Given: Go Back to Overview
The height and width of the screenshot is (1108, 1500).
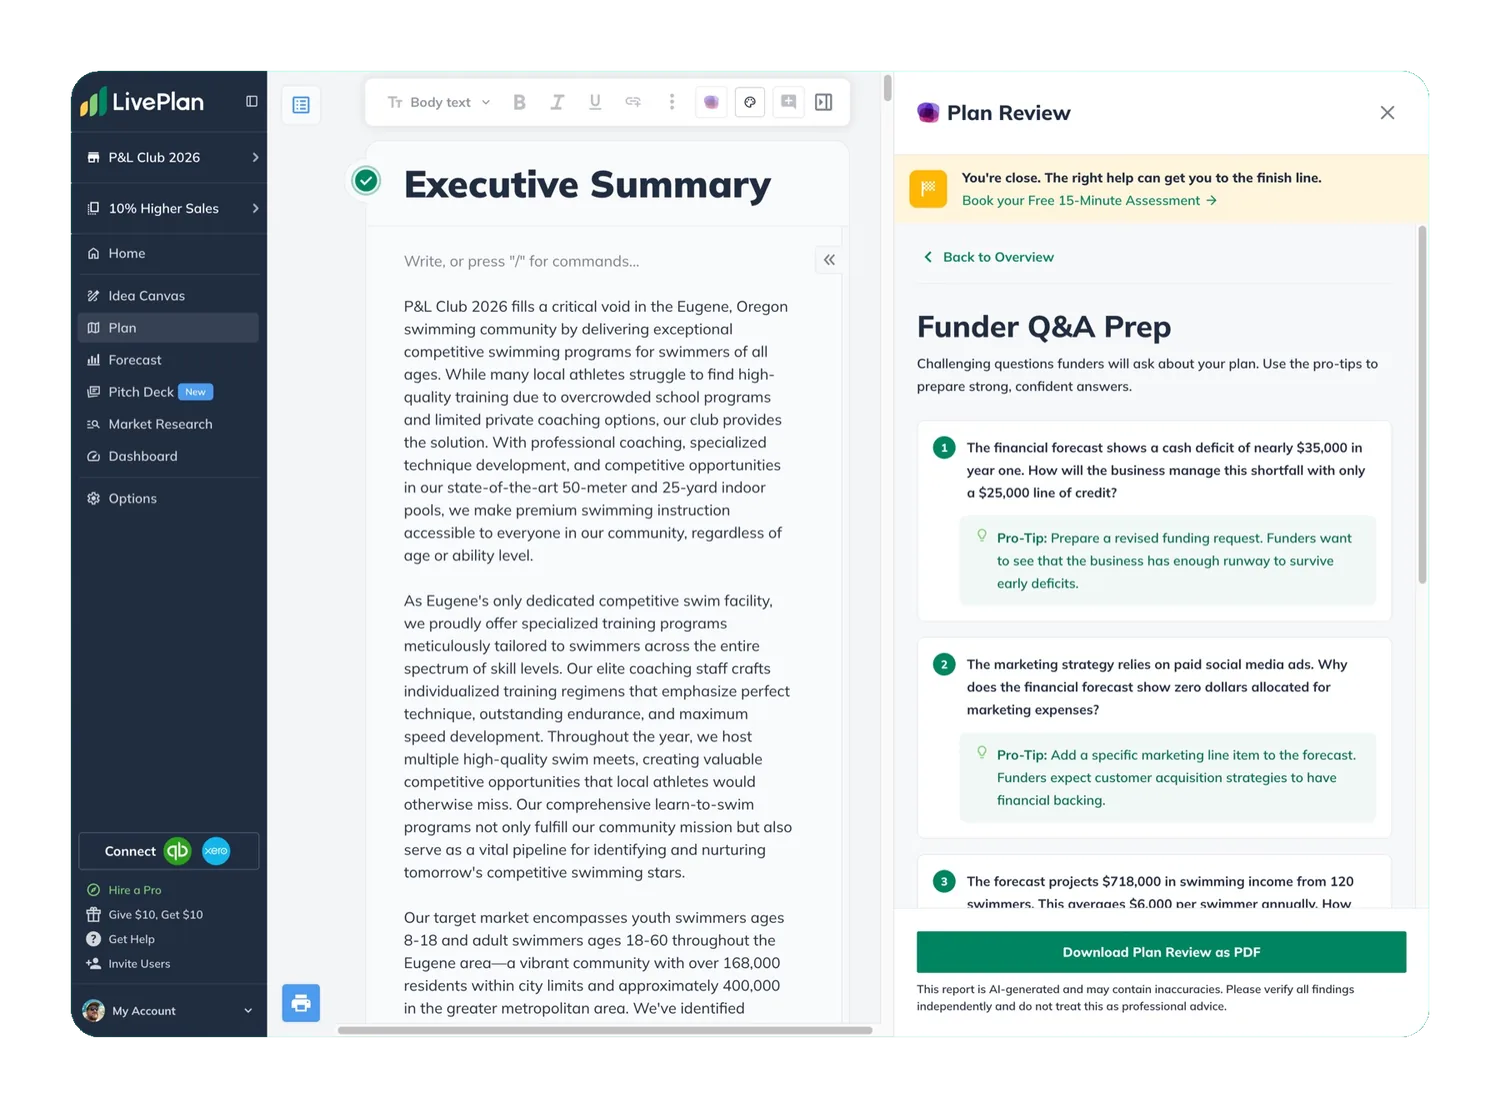Looking at the screenshot, I should [x=988, y=257].
